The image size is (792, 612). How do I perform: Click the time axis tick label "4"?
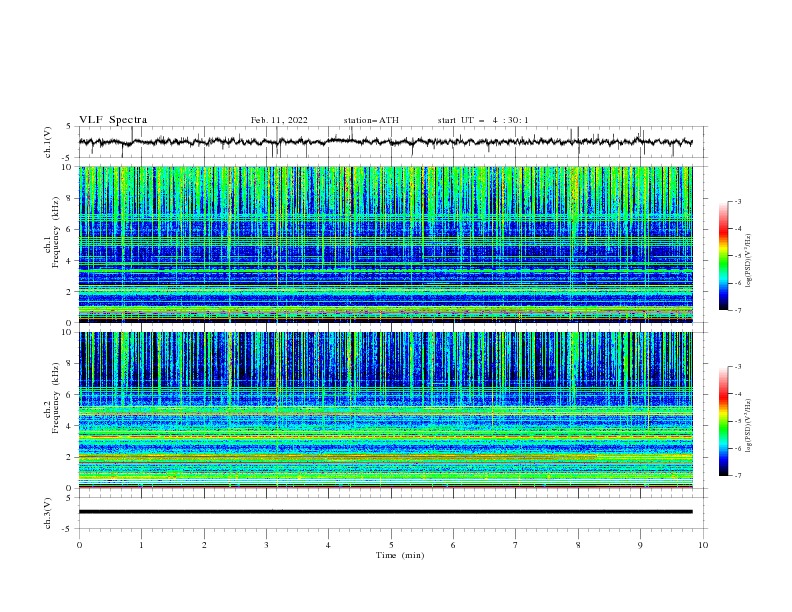(328, 545)
